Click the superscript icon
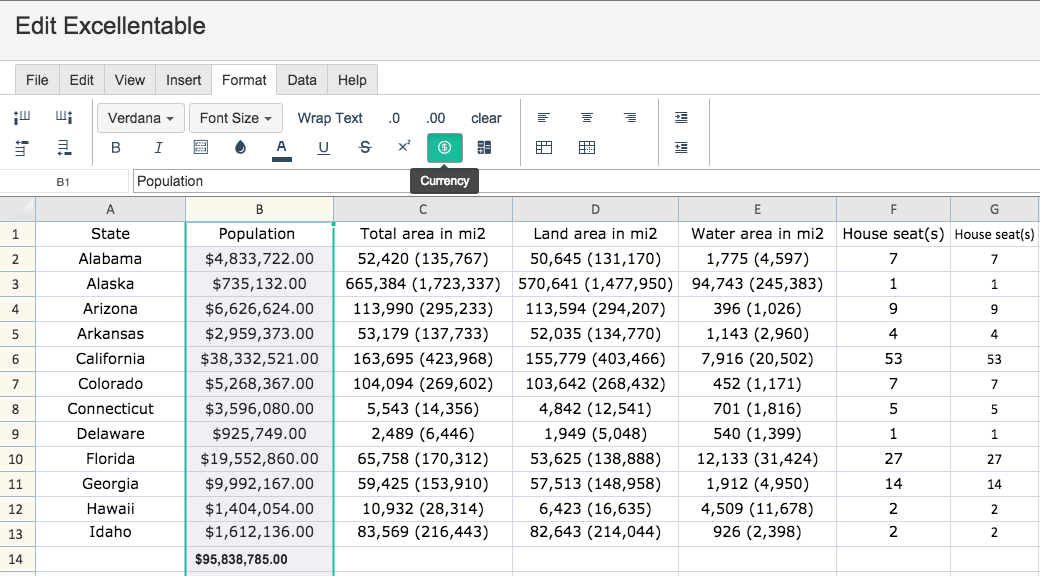Viewport: 1040px width, 576px height. (404, 147)
